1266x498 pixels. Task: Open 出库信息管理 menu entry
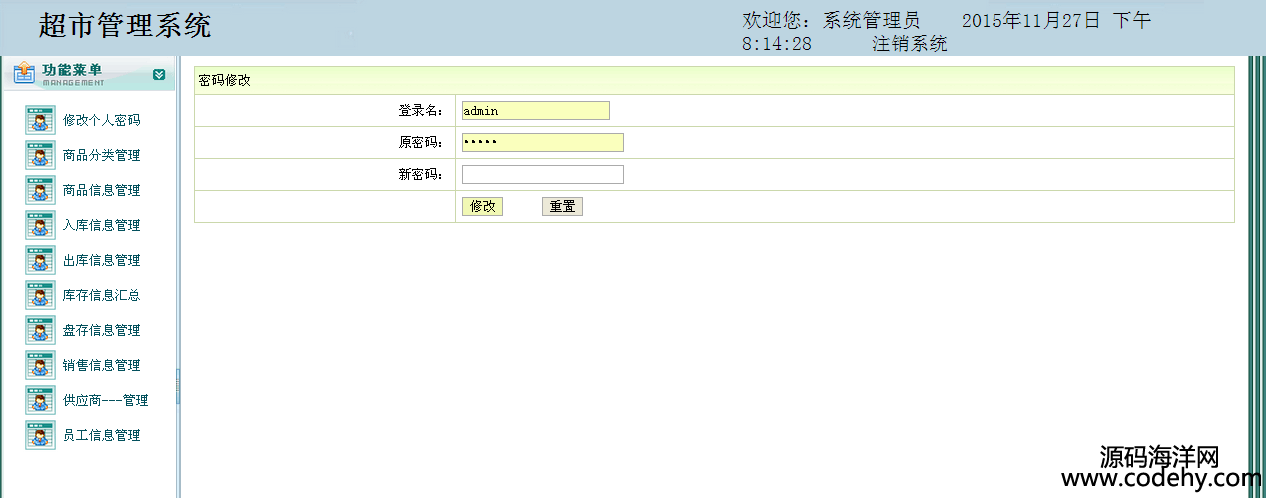[x=101, y=260]
